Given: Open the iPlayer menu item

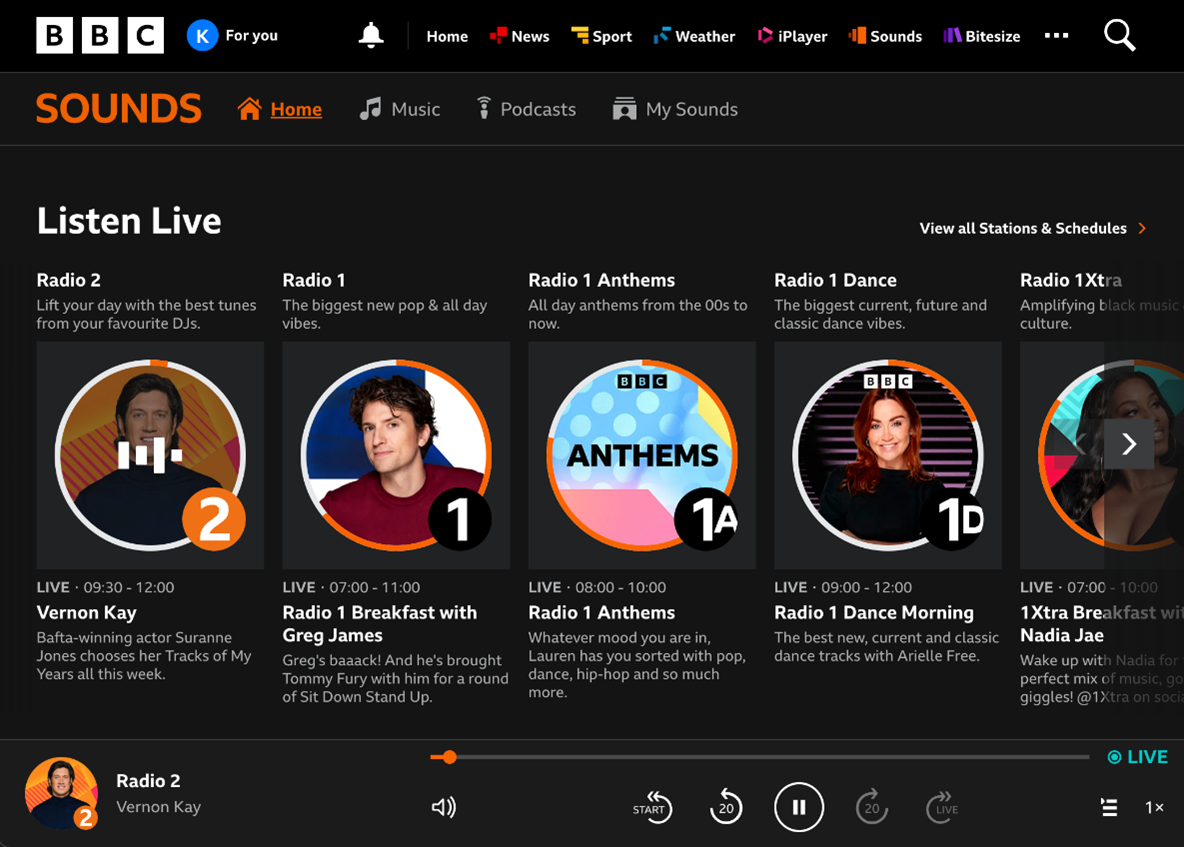Looking at the screenshot, I should click(792, 35).
